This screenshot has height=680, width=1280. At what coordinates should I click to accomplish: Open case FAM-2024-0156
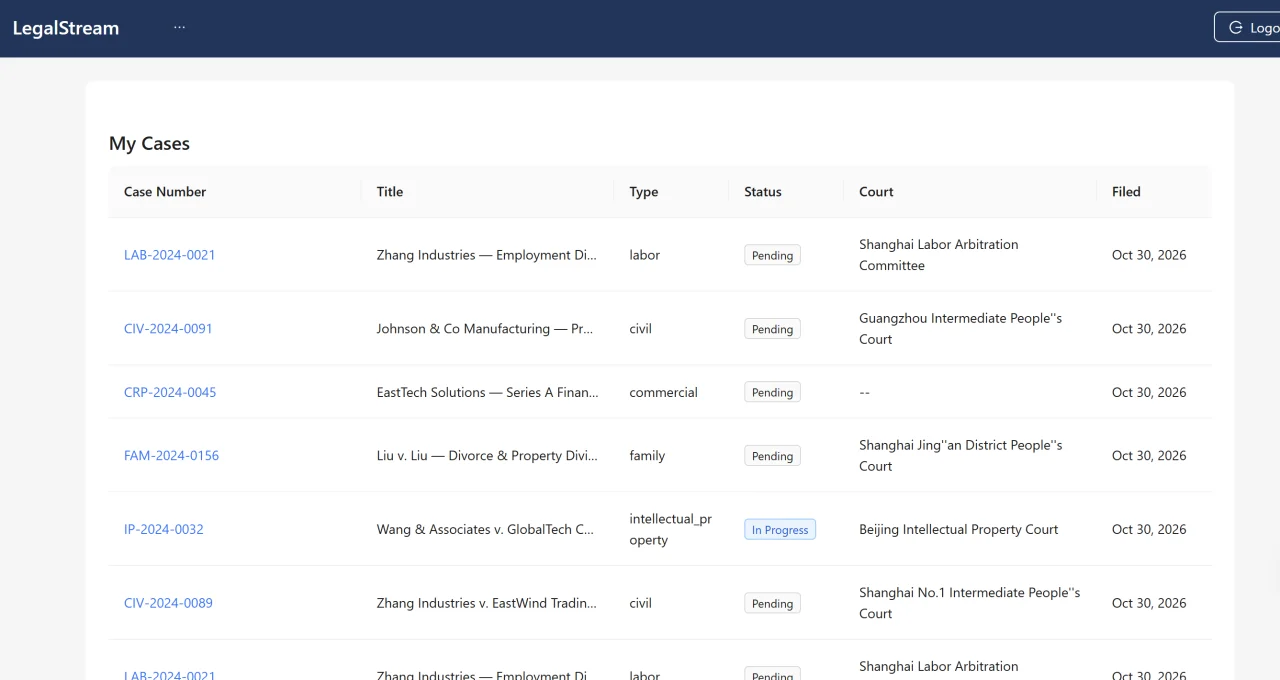(x=171, y=456)
